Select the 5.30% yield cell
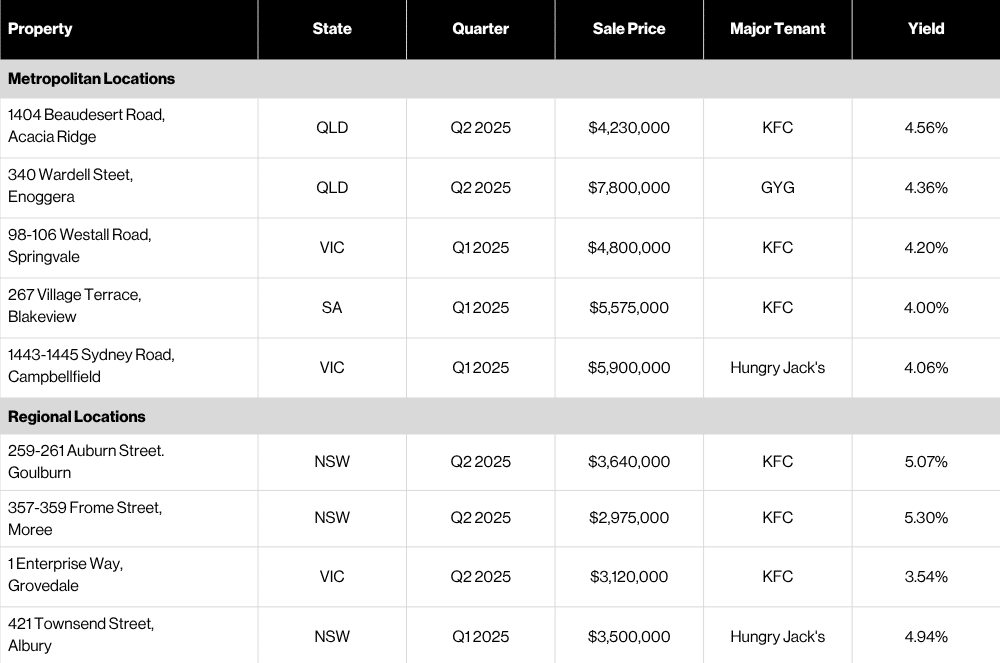The height and width of the screenshot is (663, 1000). [x=926, y=518]
